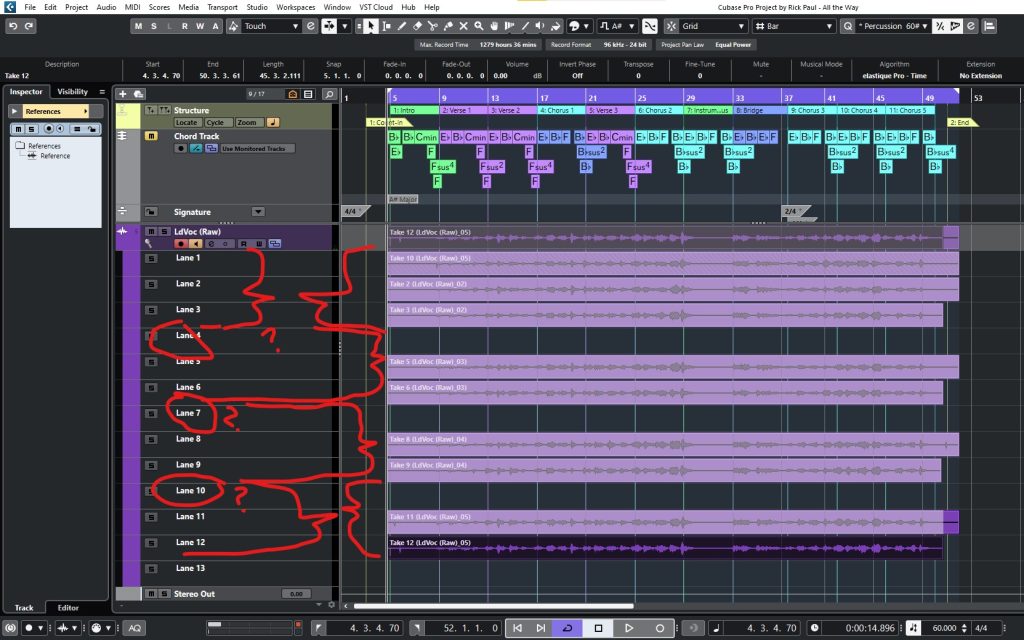Click the Use Monitored Tracks button
The image size is (1024, 640).
coord(253,148)
